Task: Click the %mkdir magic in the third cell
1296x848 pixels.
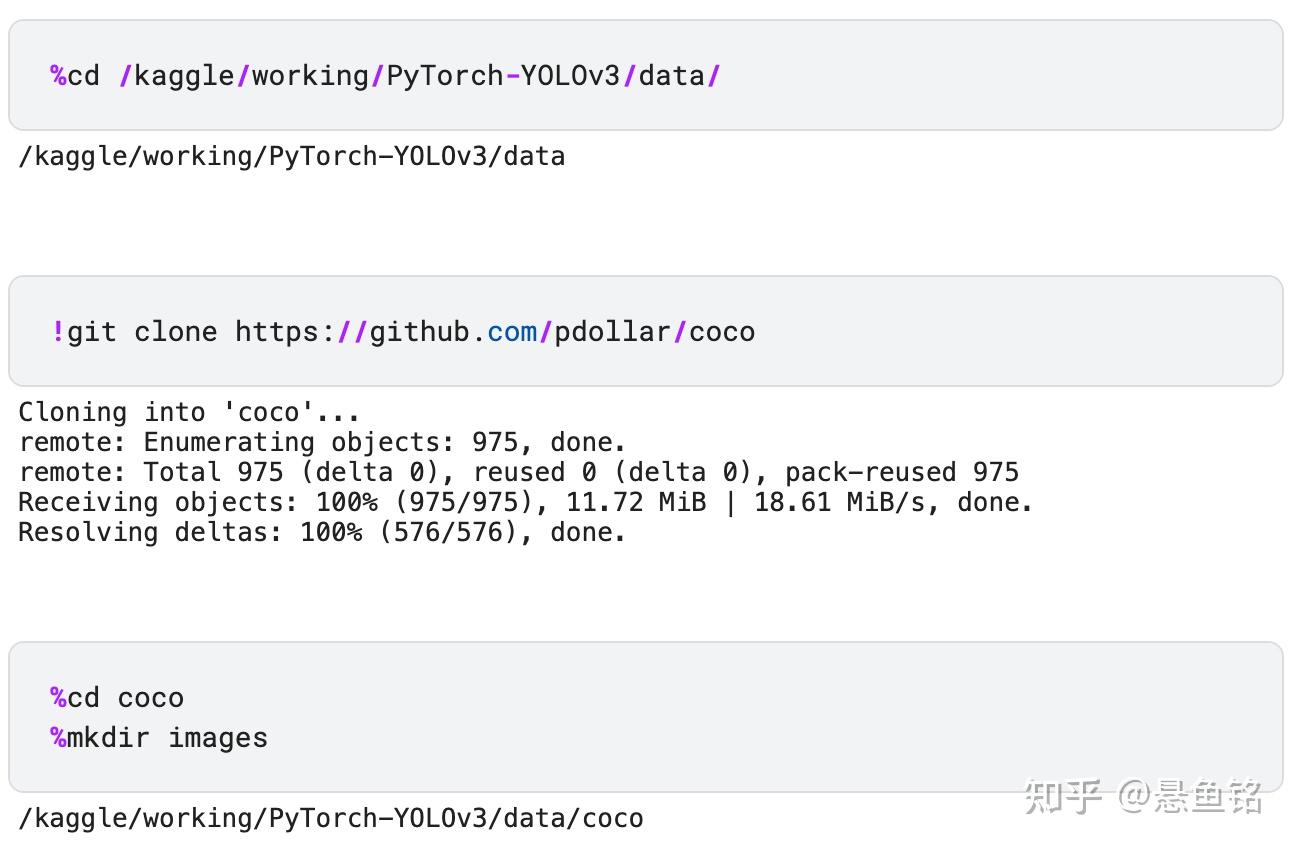Action: pyautogui.click(x=100, y=738)
